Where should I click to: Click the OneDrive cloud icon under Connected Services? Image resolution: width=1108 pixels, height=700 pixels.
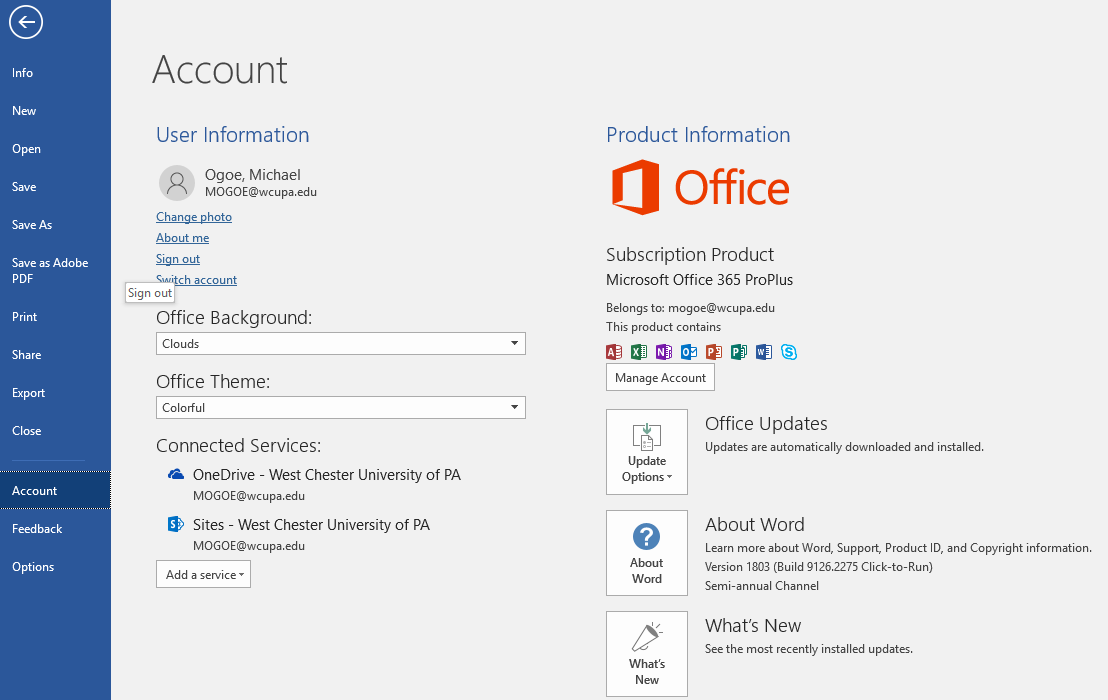(175, 475)
